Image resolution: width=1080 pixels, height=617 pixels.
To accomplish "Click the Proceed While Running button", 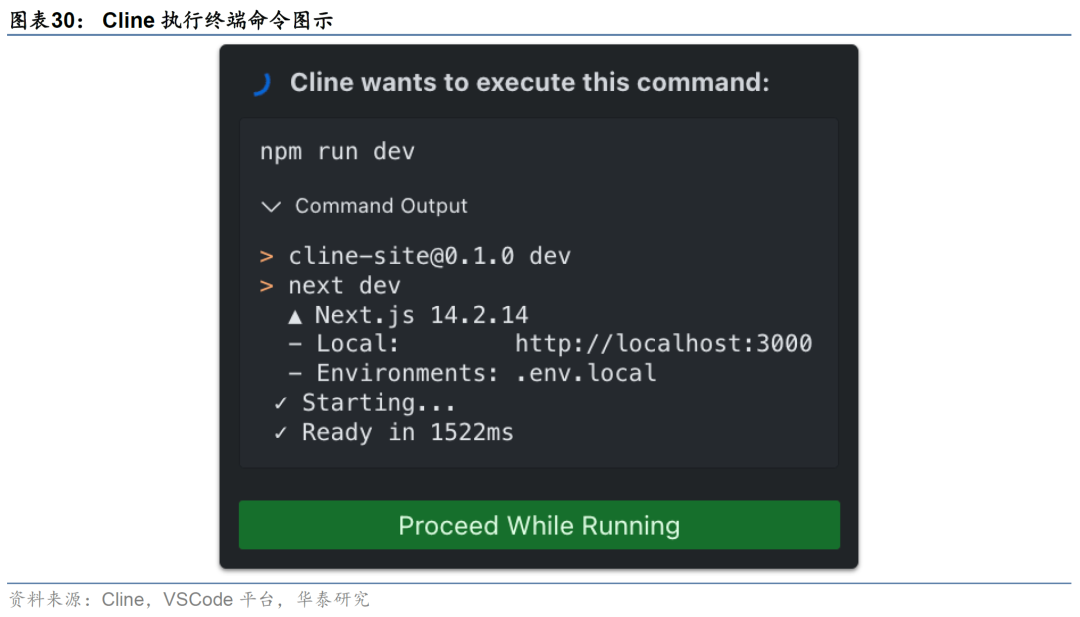I will click(x=539, y=525).
